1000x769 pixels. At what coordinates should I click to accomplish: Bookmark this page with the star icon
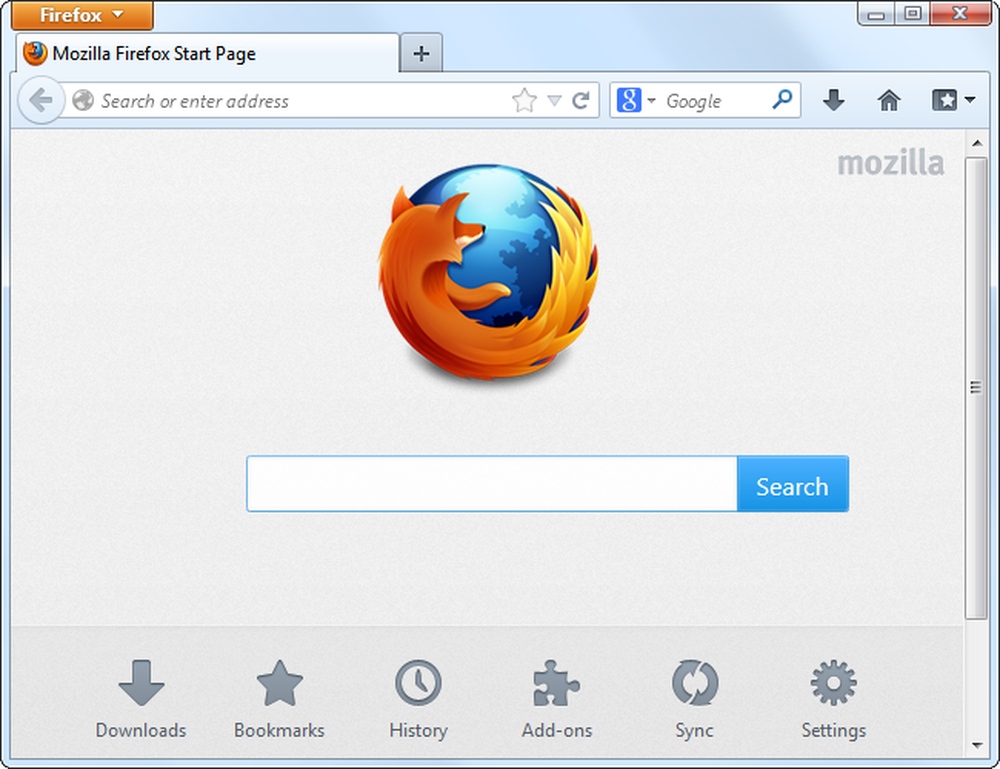click(x=524, y=100)
